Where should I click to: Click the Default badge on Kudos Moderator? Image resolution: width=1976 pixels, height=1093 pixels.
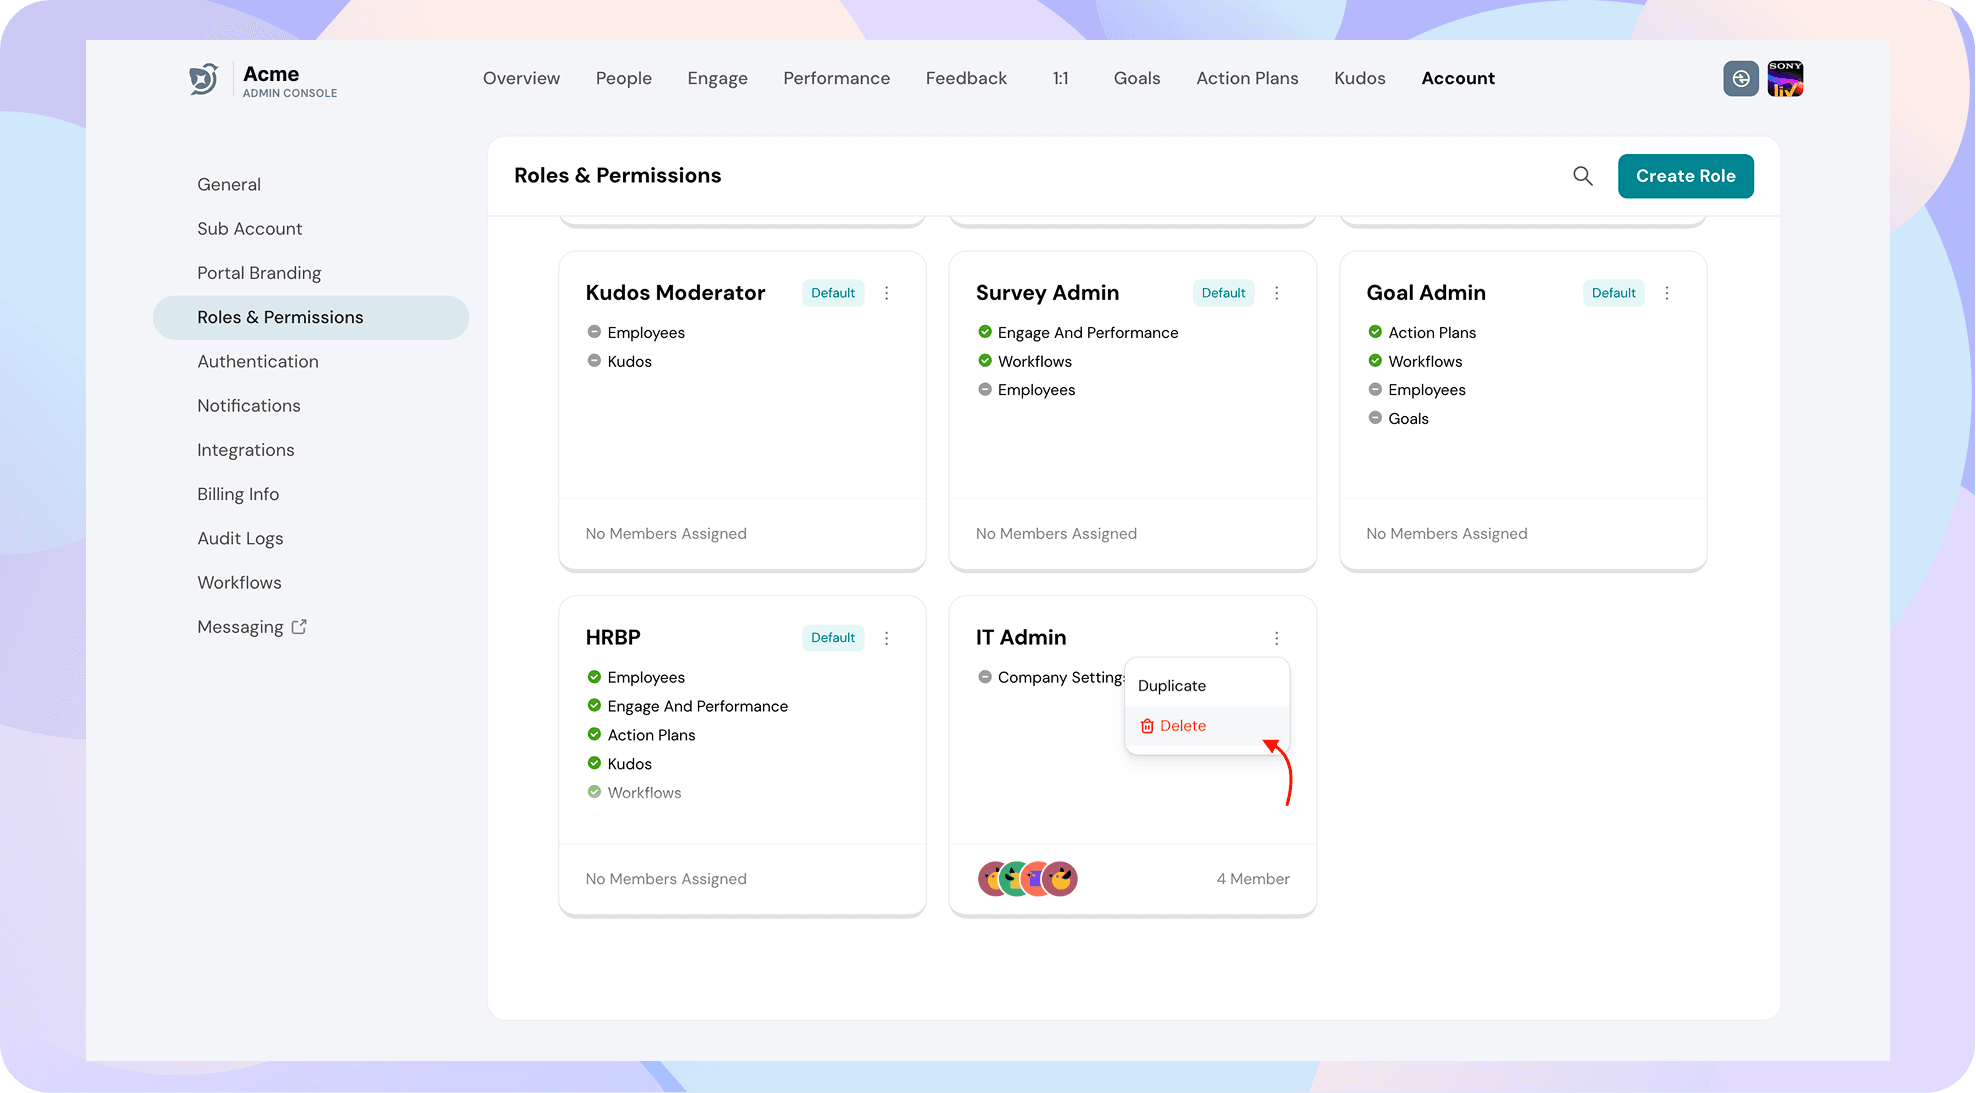(833, 293)
